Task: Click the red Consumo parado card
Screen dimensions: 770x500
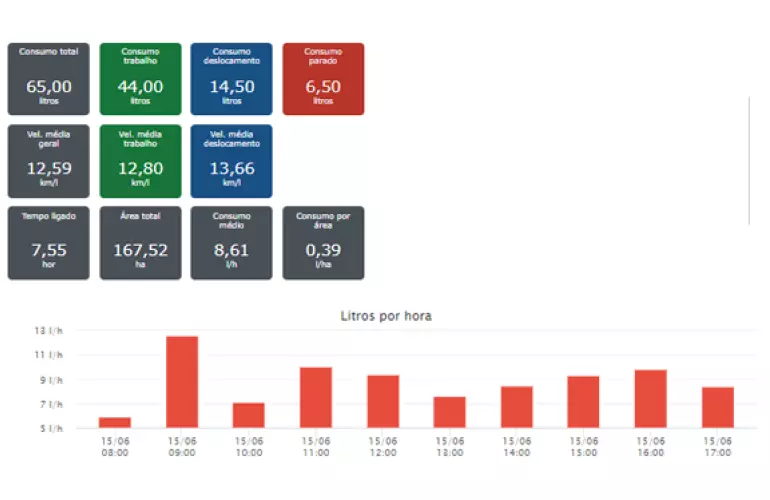Action: point(323,79)
